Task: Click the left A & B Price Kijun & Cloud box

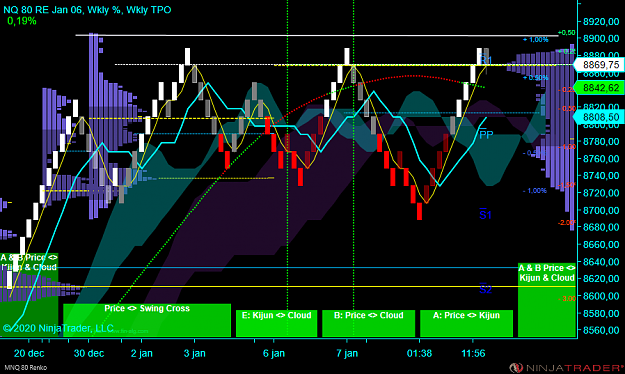Action: (29, 295)
